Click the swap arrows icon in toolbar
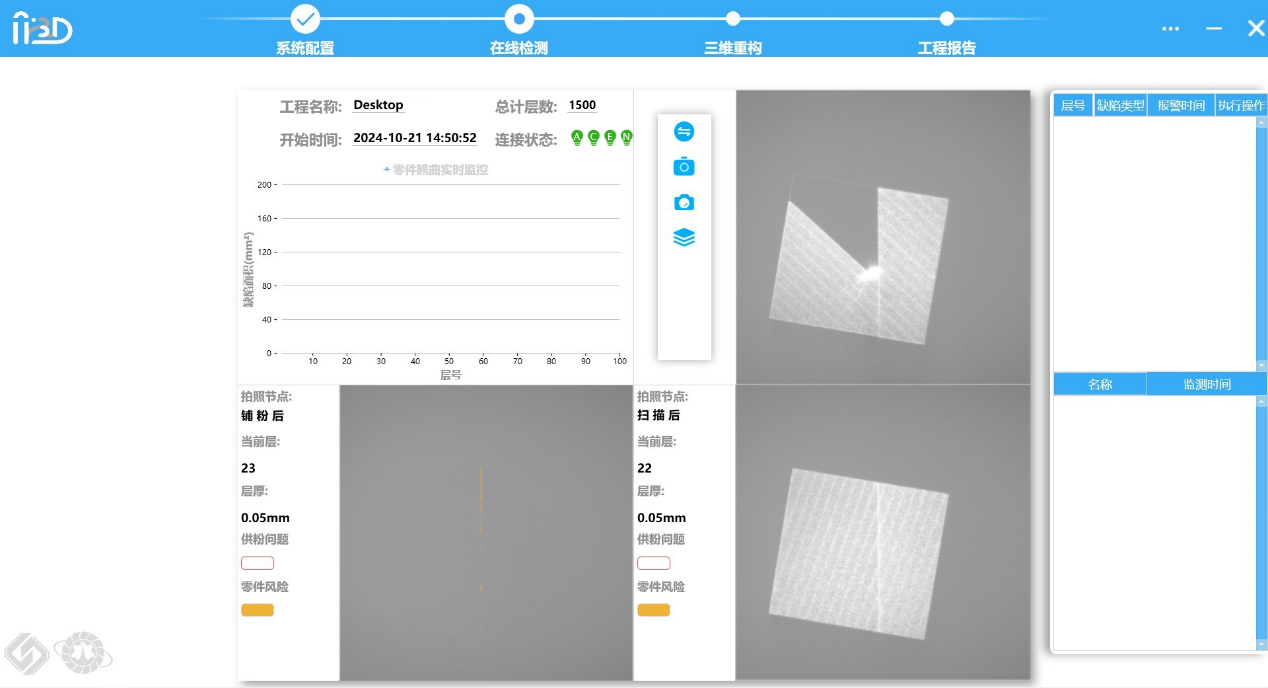Screen dimensions: 1268x688 coord(684,131)
